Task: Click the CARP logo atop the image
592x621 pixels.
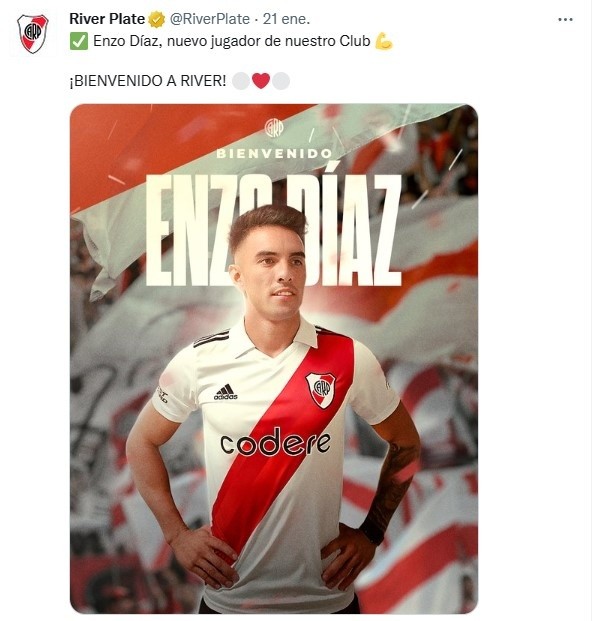Action: [274, 128]
